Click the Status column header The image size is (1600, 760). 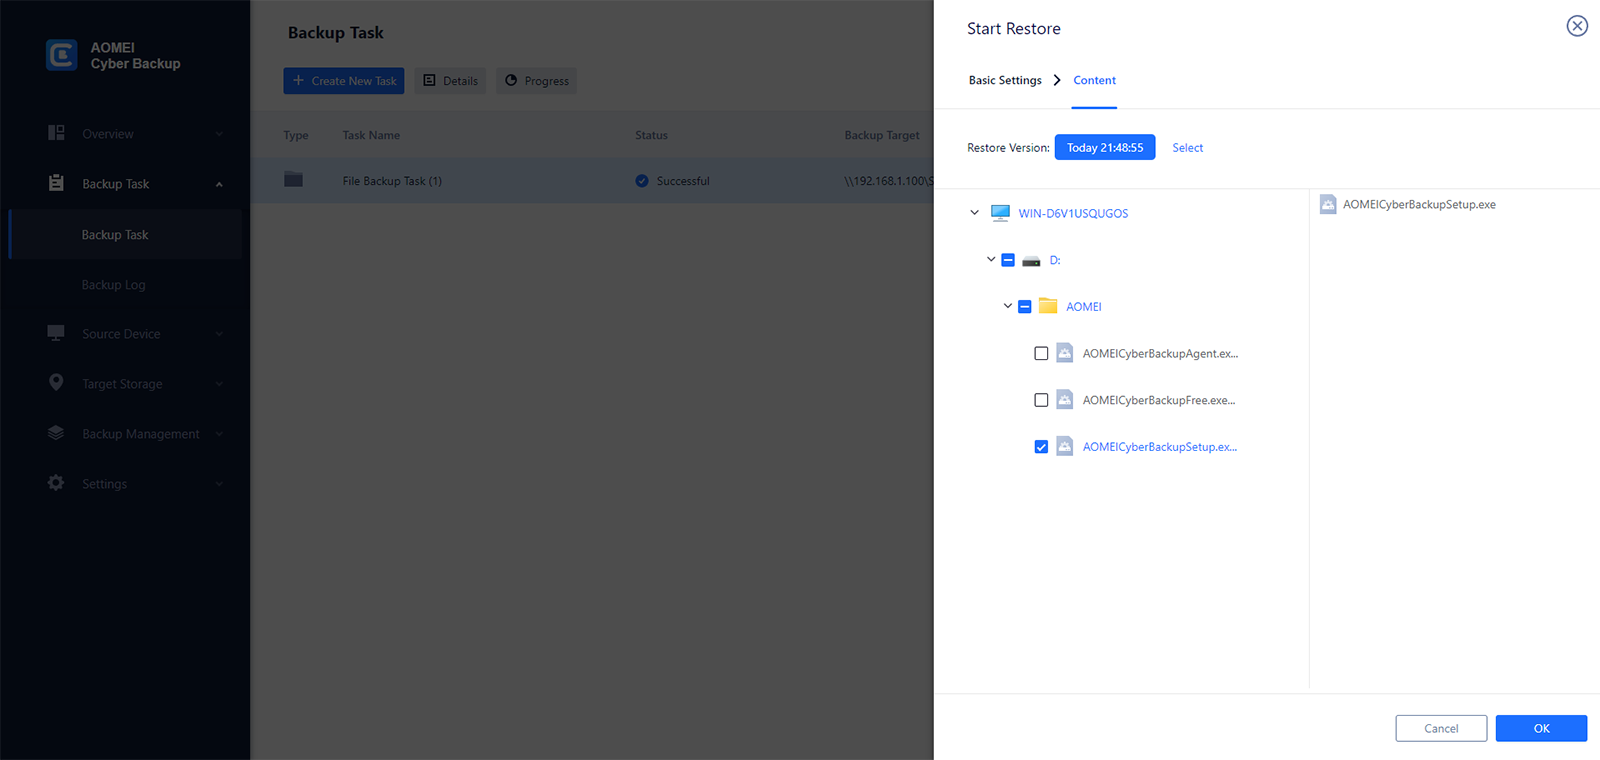[x=651, y=135]
